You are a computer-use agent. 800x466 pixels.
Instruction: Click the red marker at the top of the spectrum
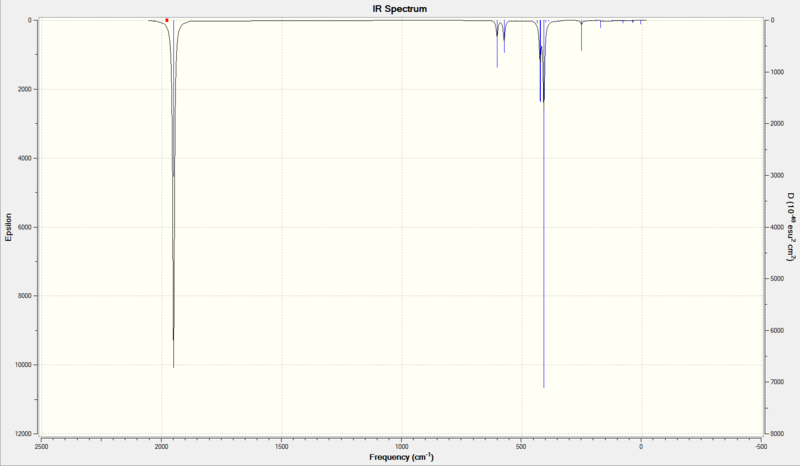coord(167,20)
